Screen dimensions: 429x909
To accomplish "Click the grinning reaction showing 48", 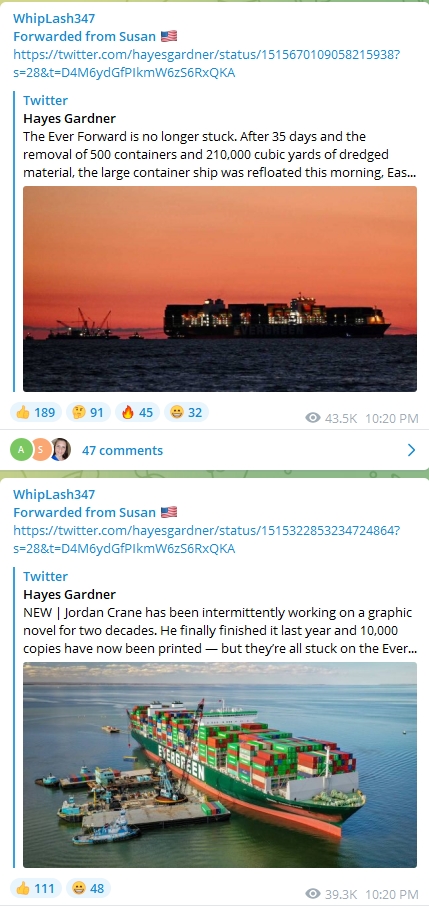I will click(88, 888).
